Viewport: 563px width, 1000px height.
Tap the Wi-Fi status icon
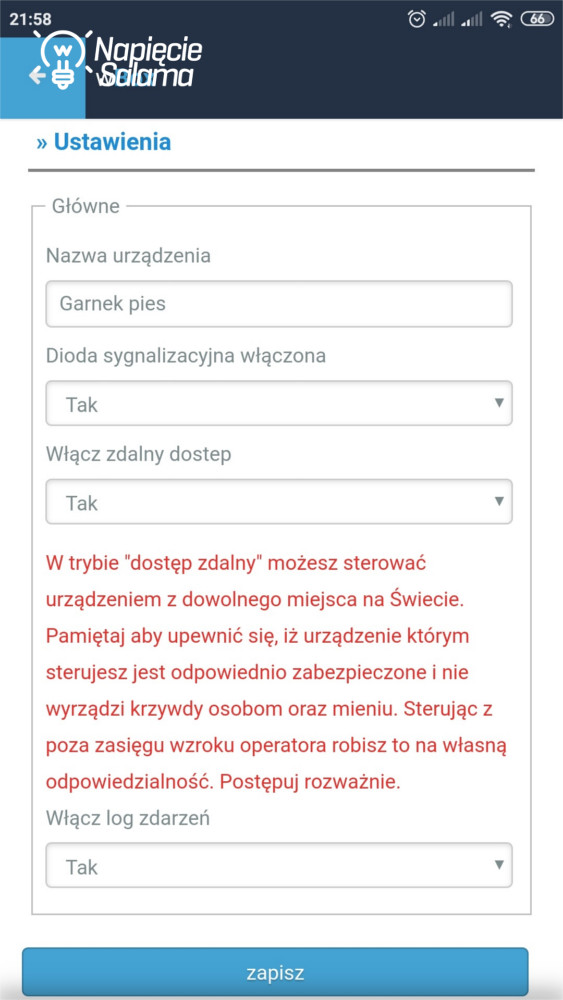tap(502, 20)
